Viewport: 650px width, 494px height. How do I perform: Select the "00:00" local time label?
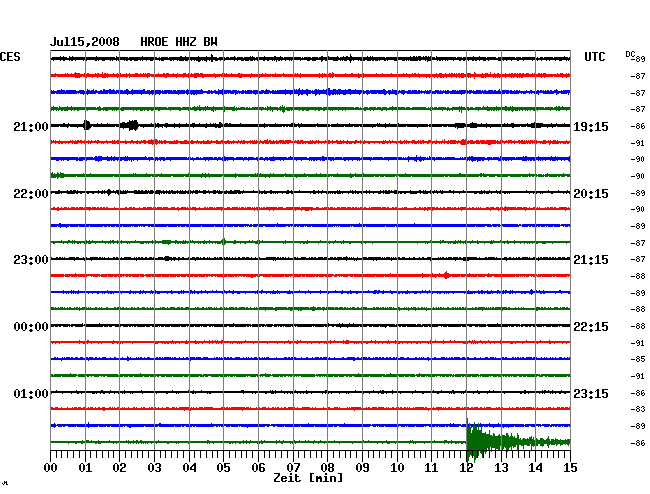[x=31, y=327]
